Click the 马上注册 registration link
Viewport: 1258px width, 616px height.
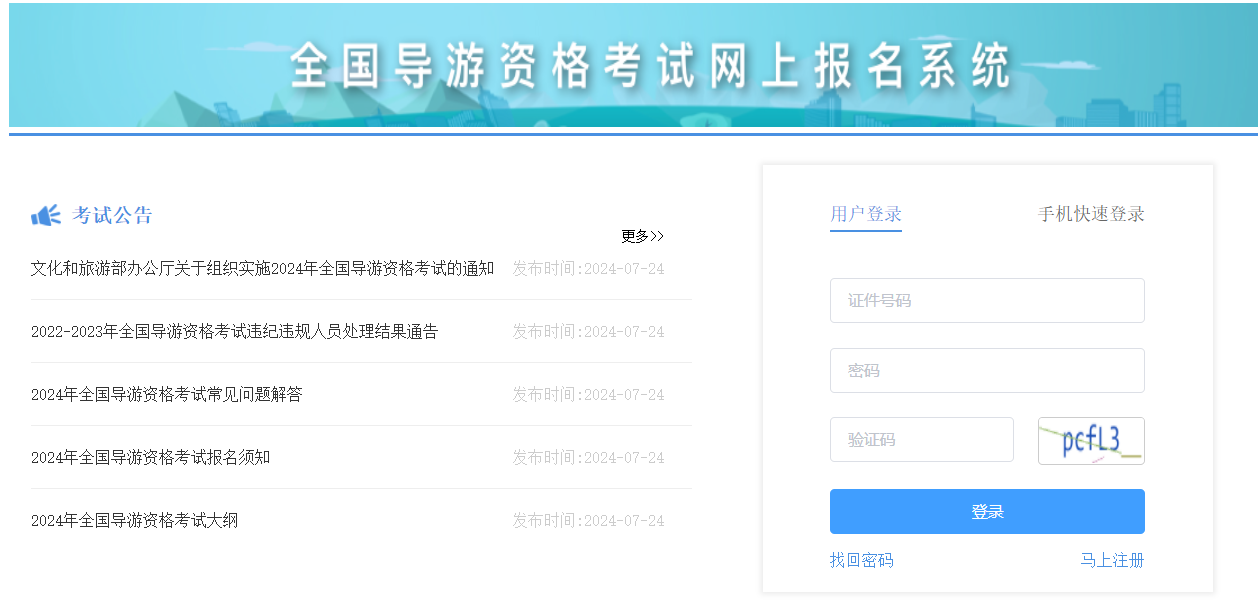click(1112, 560)
